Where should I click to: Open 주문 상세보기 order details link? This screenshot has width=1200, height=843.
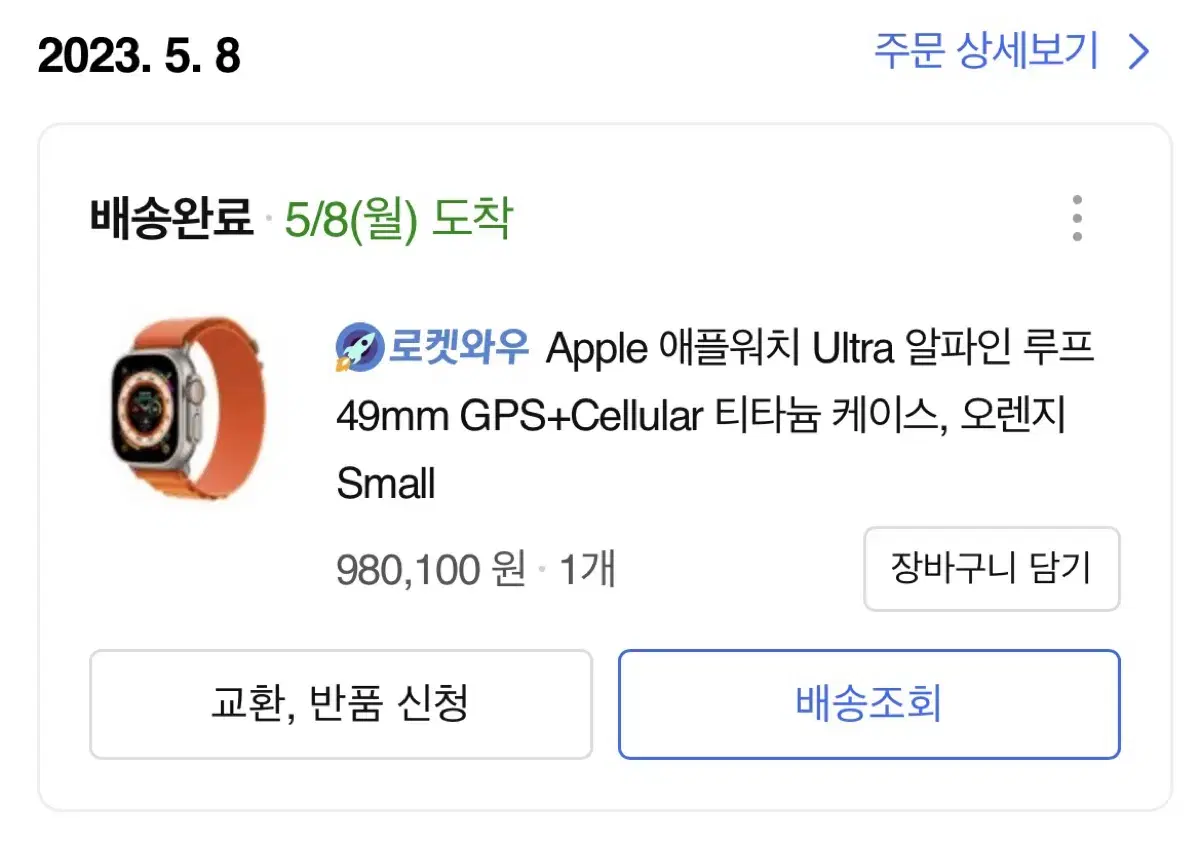(x=1013, y=51)
